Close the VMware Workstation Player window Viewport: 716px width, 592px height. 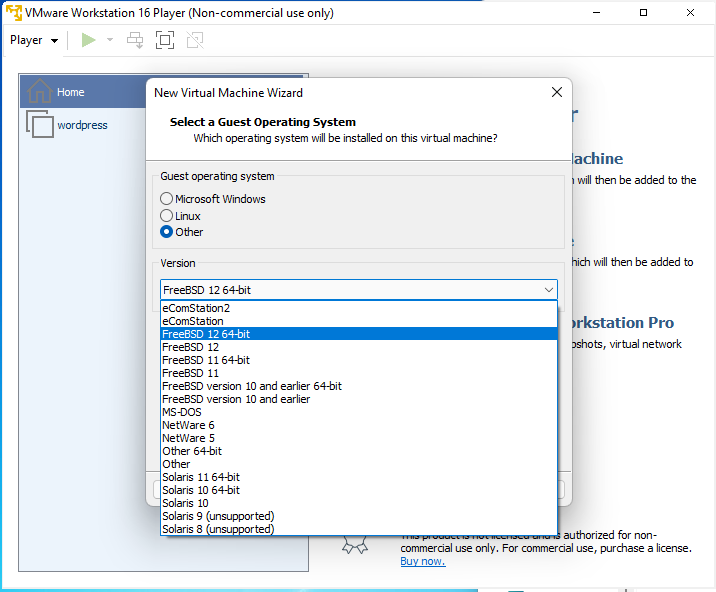[690, 13]
